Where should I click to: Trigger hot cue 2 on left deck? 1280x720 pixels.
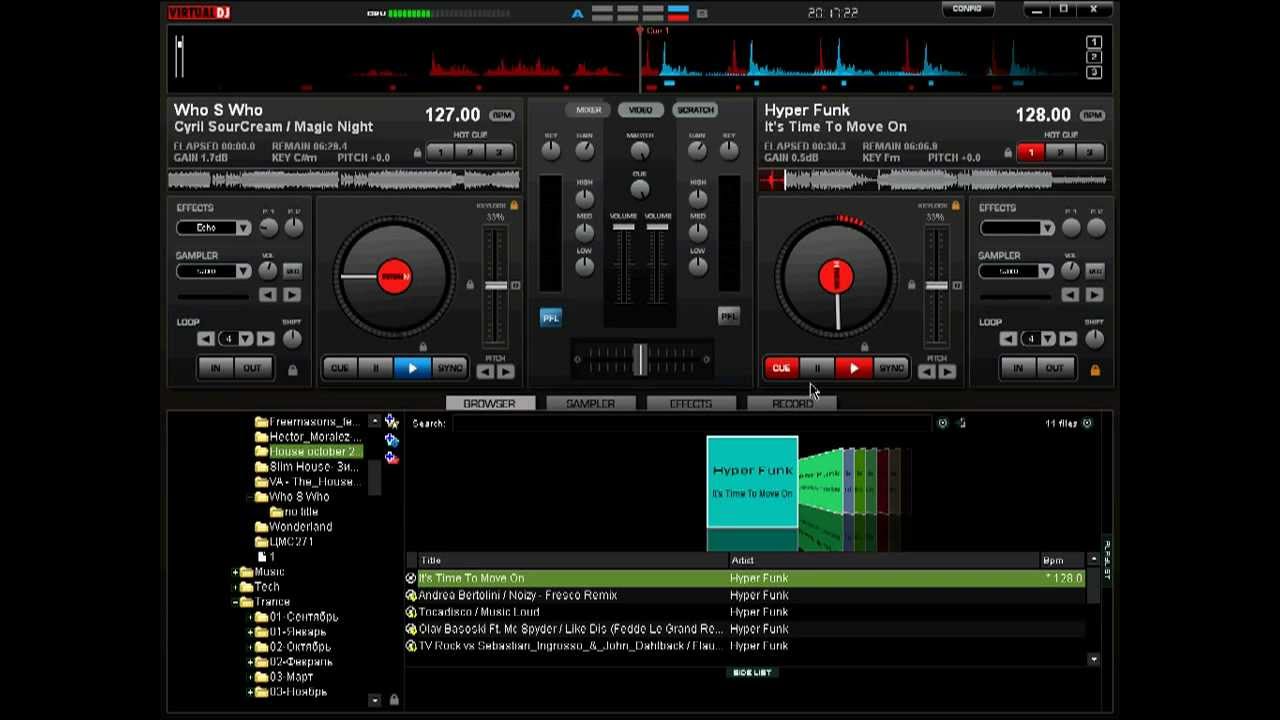tap(469, 153)
